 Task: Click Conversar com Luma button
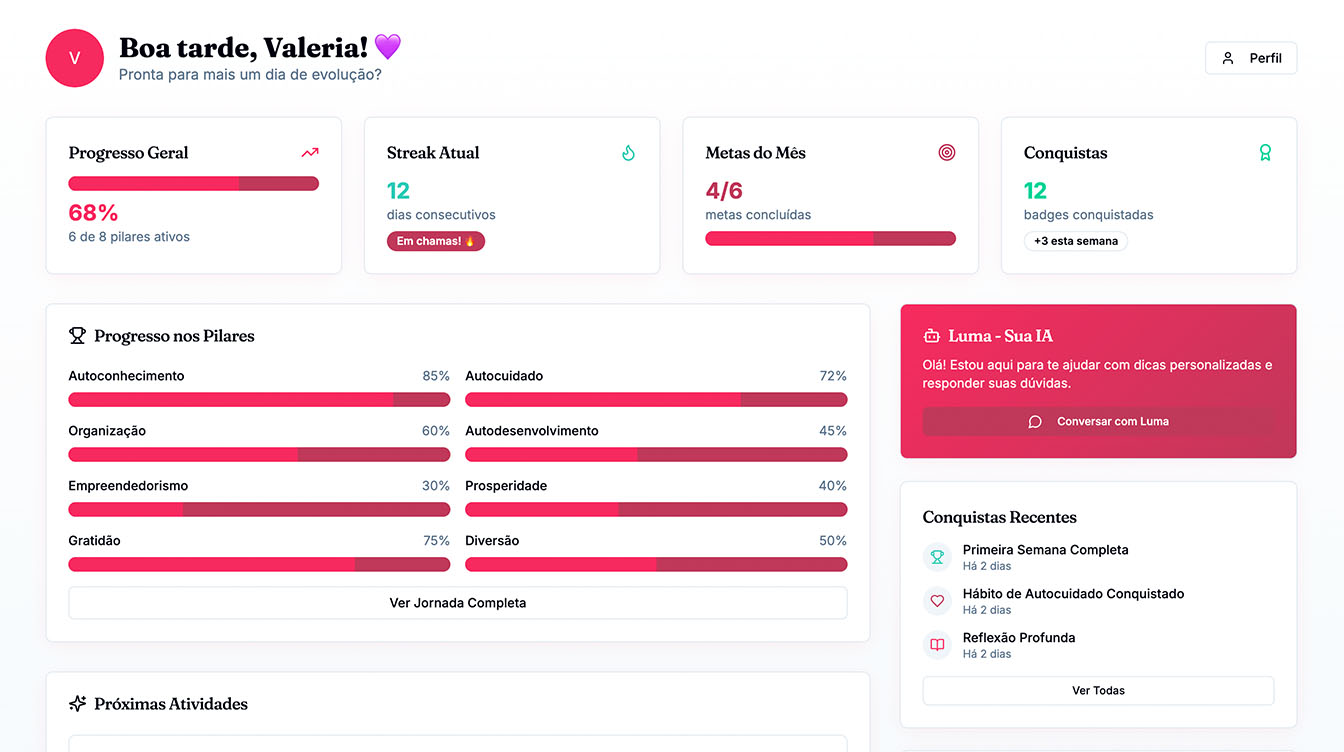point(1098,421)
